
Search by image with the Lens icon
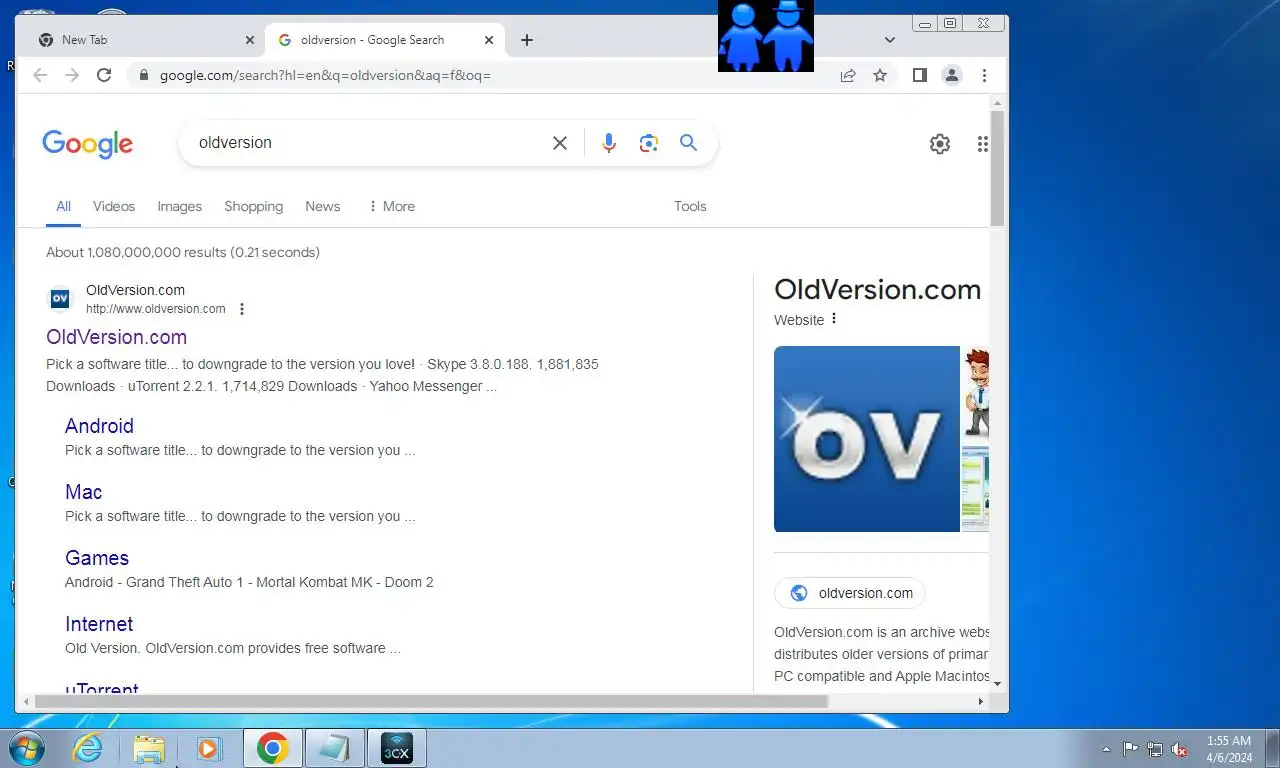(649, 143)
